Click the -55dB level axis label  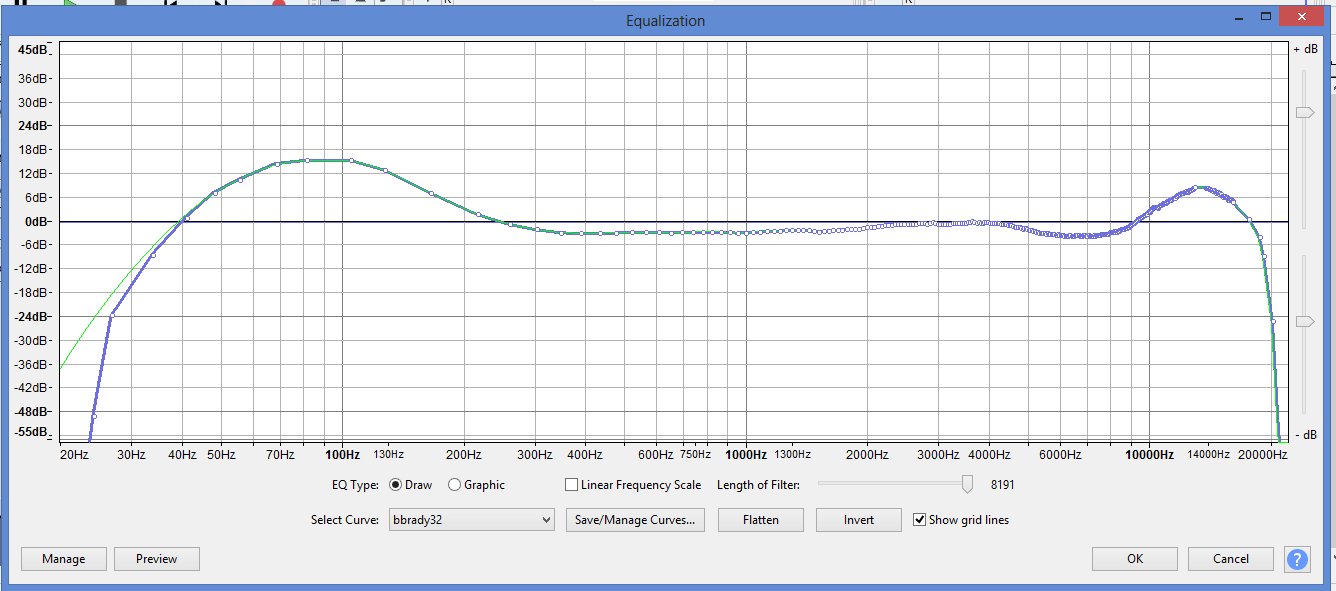click(x=33, y=432)
